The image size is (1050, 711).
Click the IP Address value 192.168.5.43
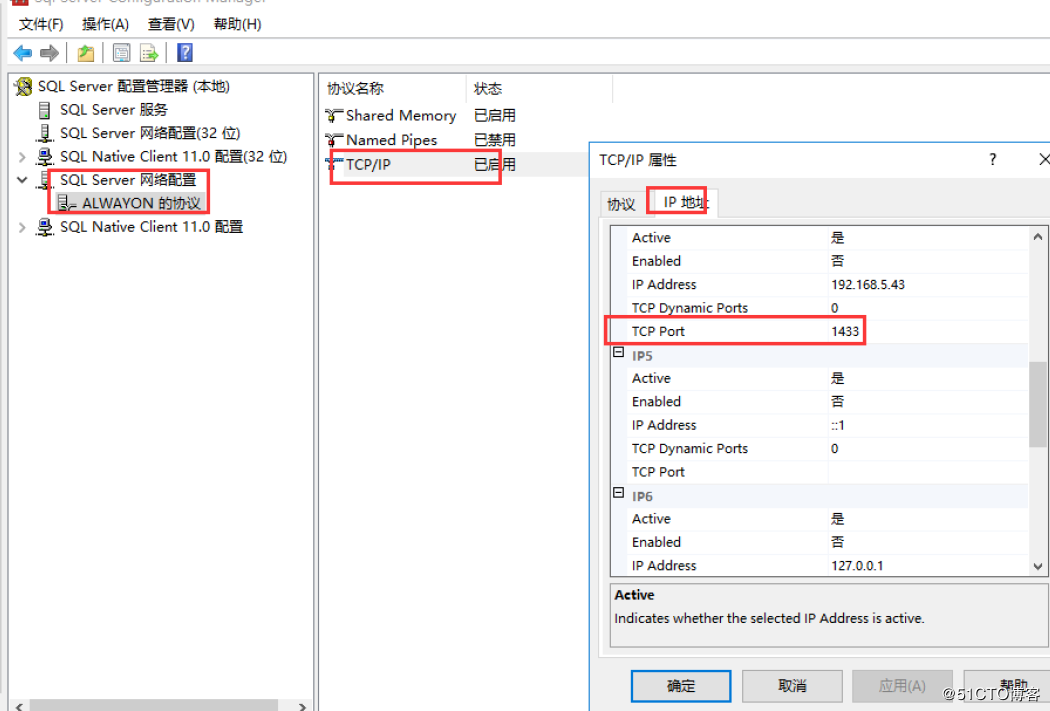click(868, 285)
